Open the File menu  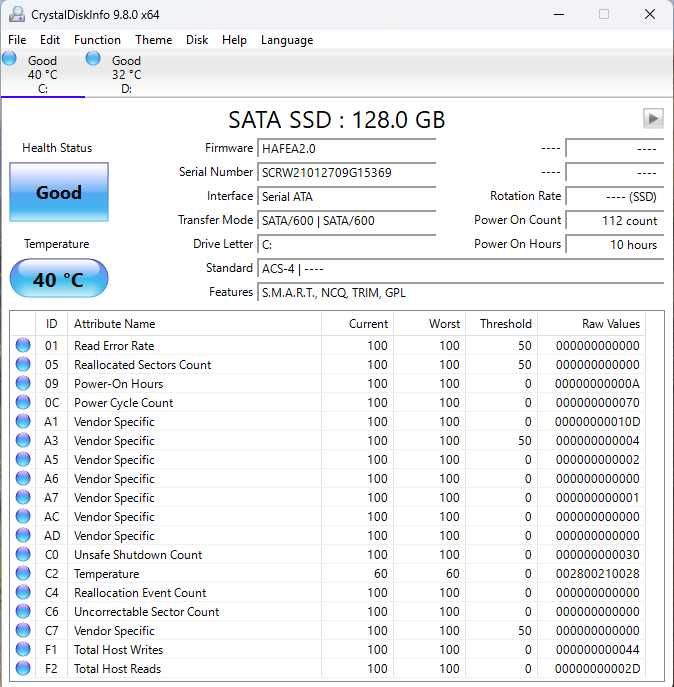tap(17, 40)
